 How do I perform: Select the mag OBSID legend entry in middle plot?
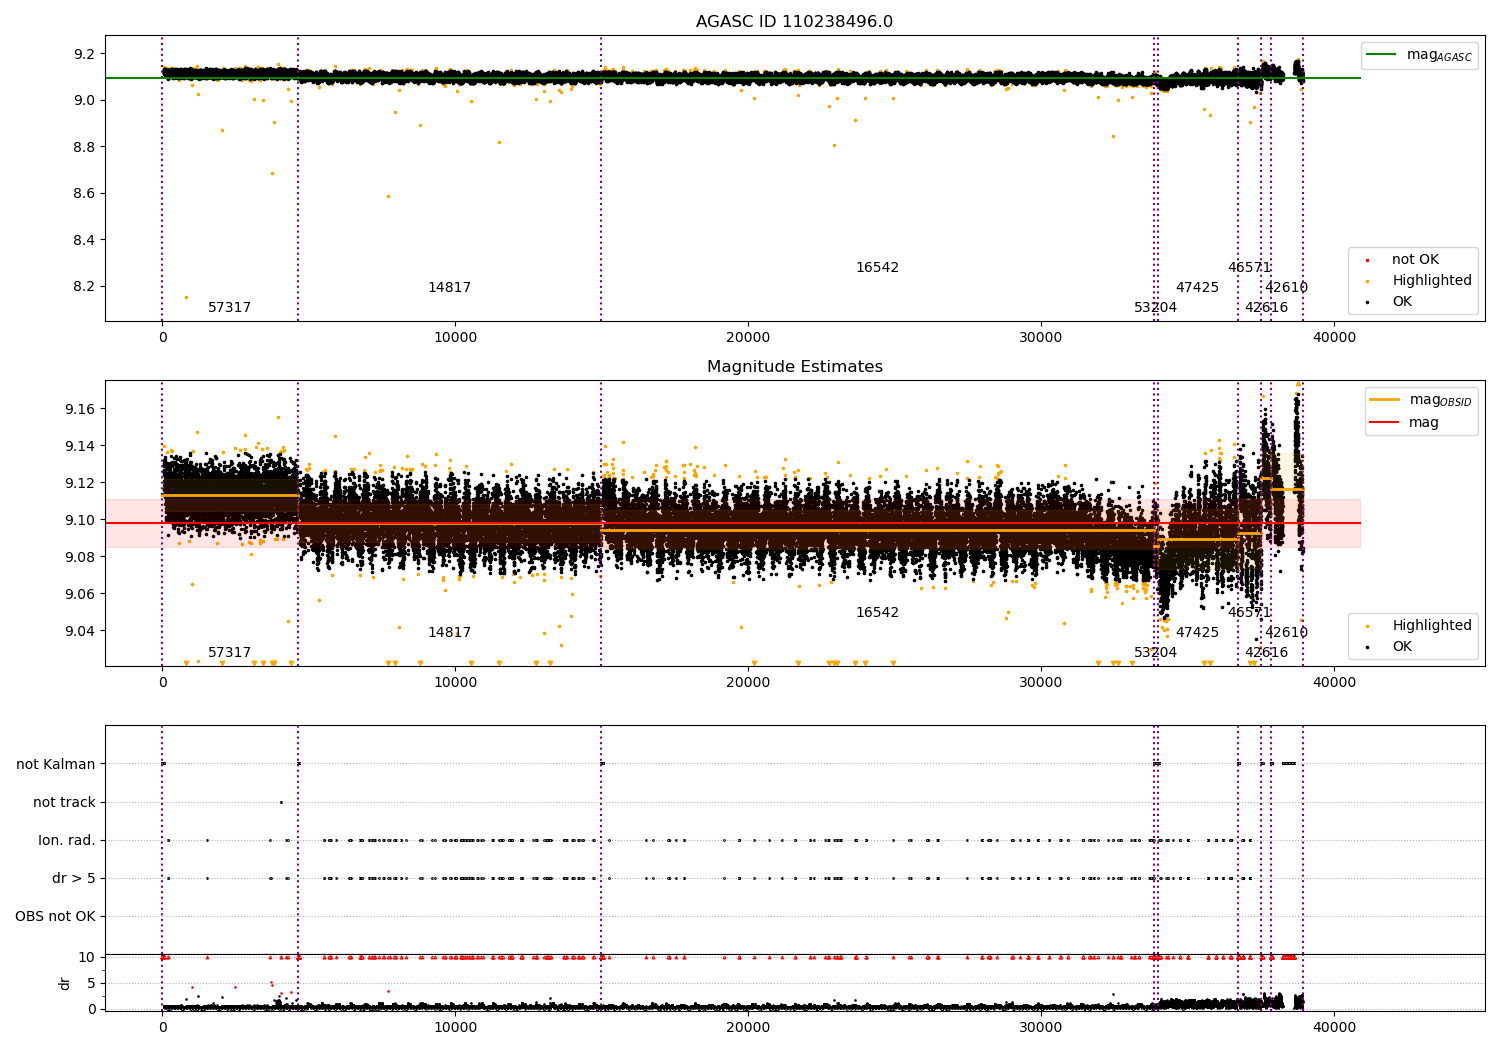(x=1440, y=400)
